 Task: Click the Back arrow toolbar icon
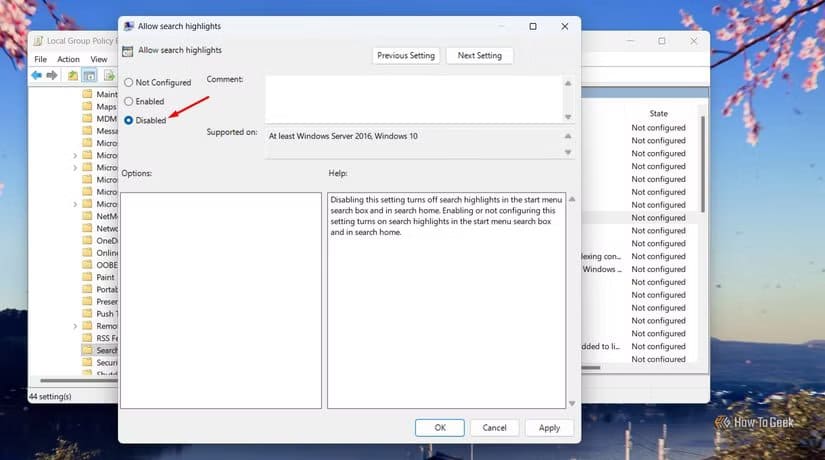pos(37,75)
